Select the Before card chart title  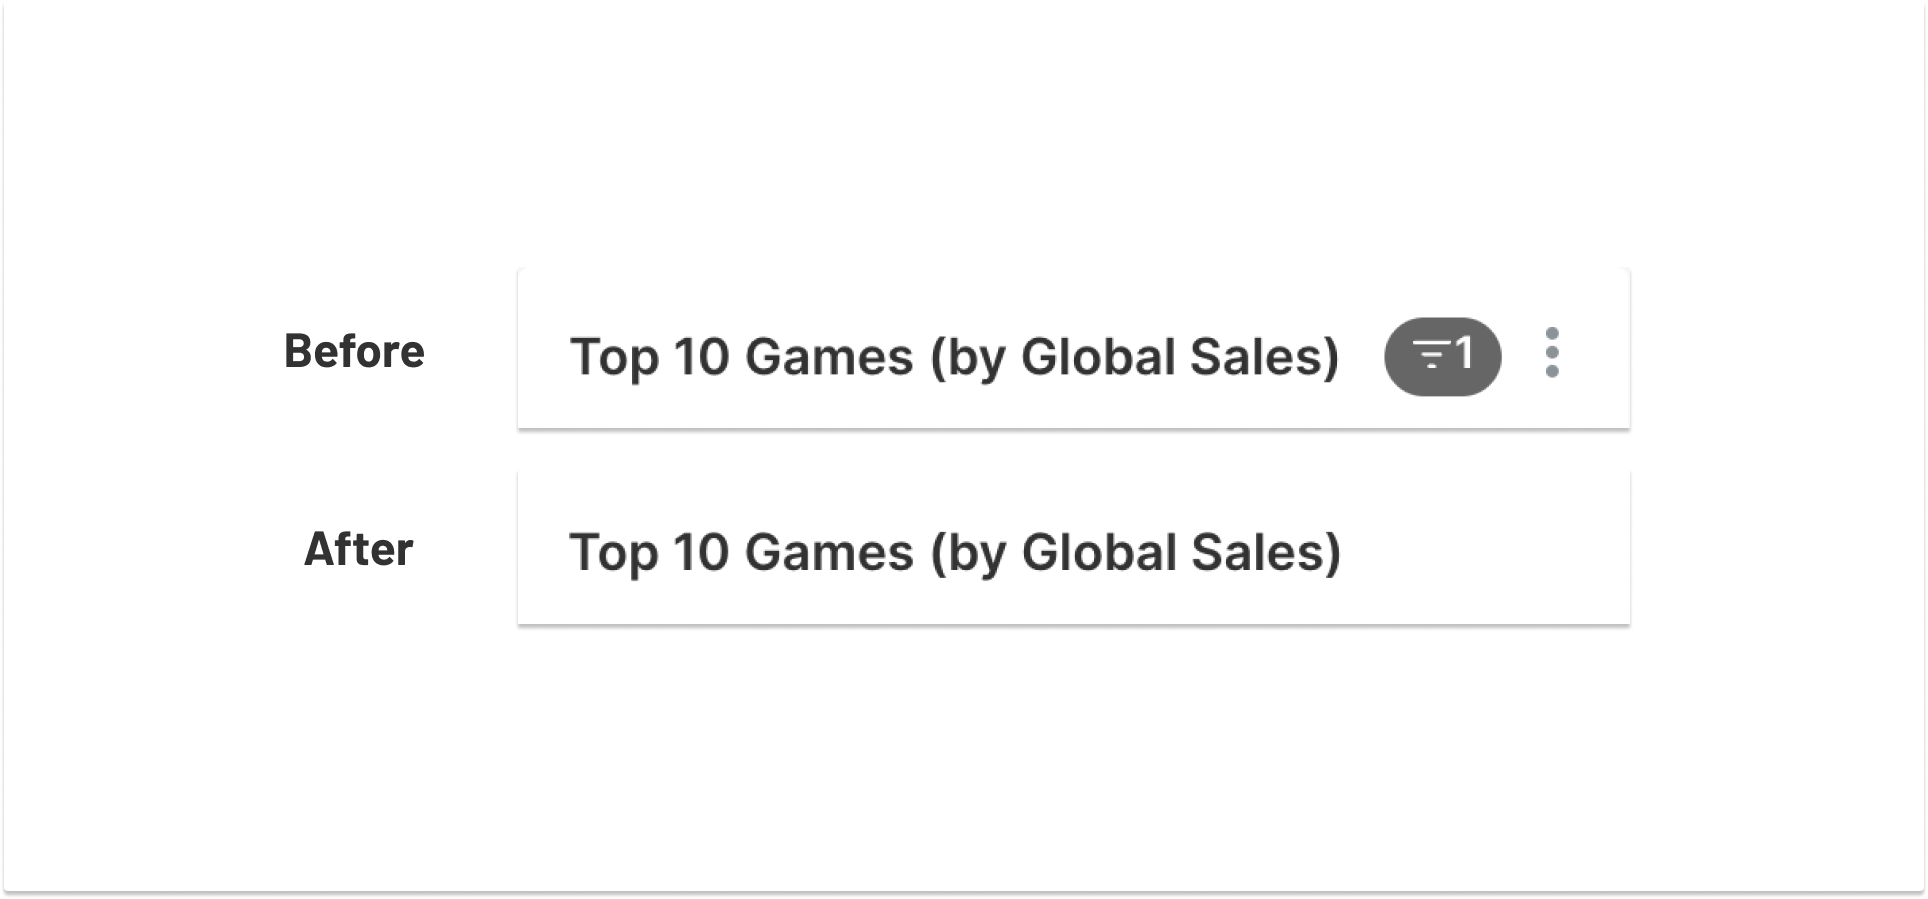954,357
